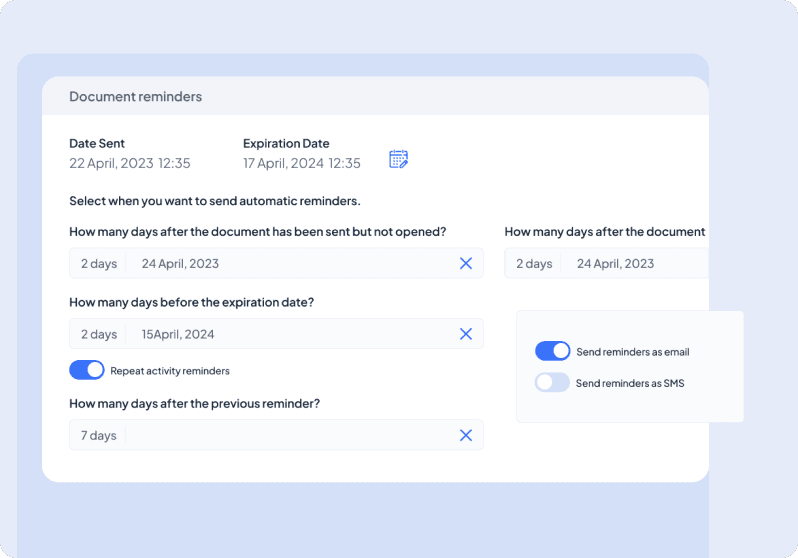Enable Send reminders as SMS switch
This screenshot has height=558, width=798.
pos(552,382)
